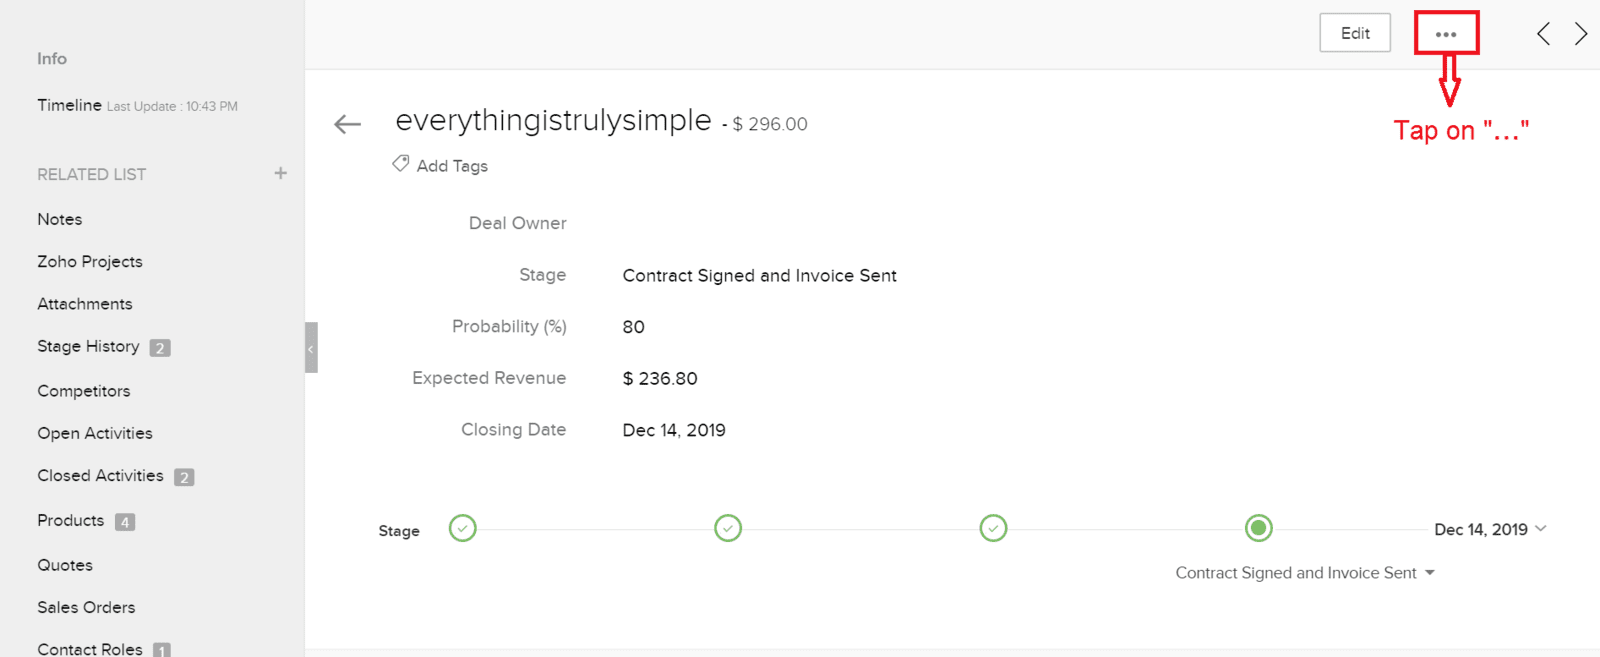Select the current filled green stage marker
Viewport: 1600px width, 657px height.
pos(1259,528)
